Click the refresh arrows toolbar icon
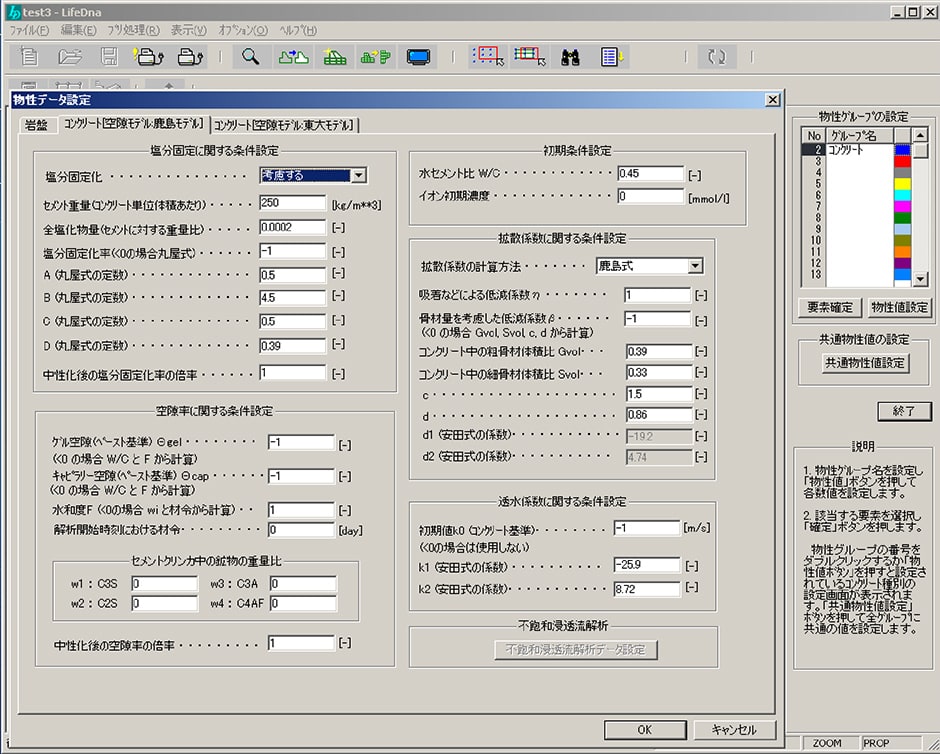Image resolution: width=940 pixels, height=754 pixels. 716,57
